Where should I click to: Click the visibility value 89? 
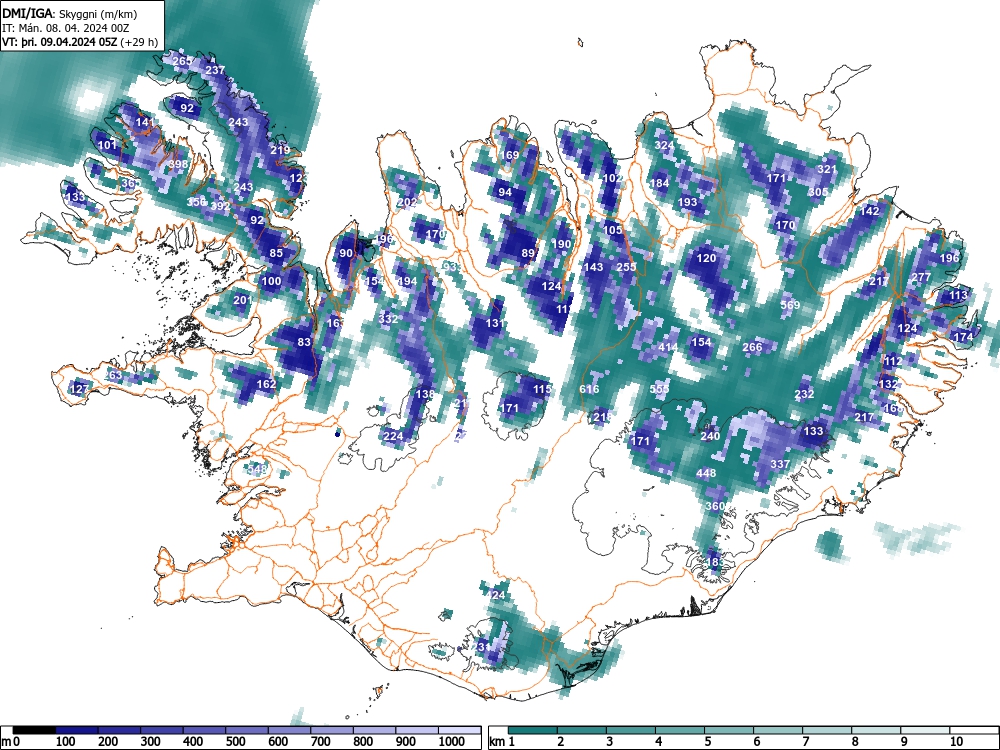528,253
